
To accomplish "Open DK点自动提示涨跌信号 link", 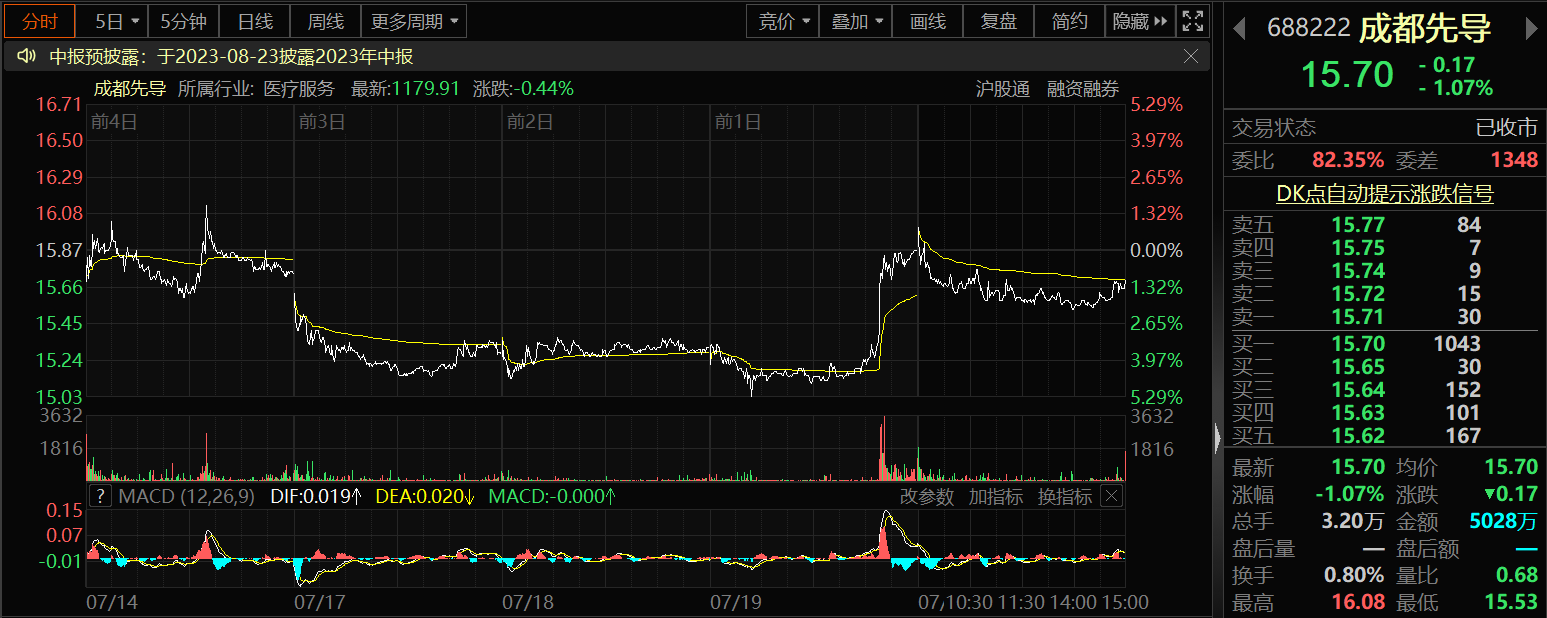I will (x=1385, y=194).
